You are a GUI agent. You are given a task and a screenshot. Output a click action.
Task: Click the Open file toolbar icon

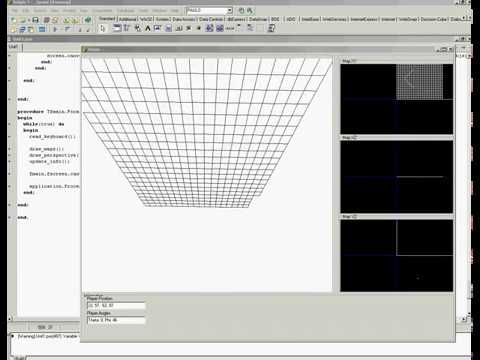tap(22, 20)
